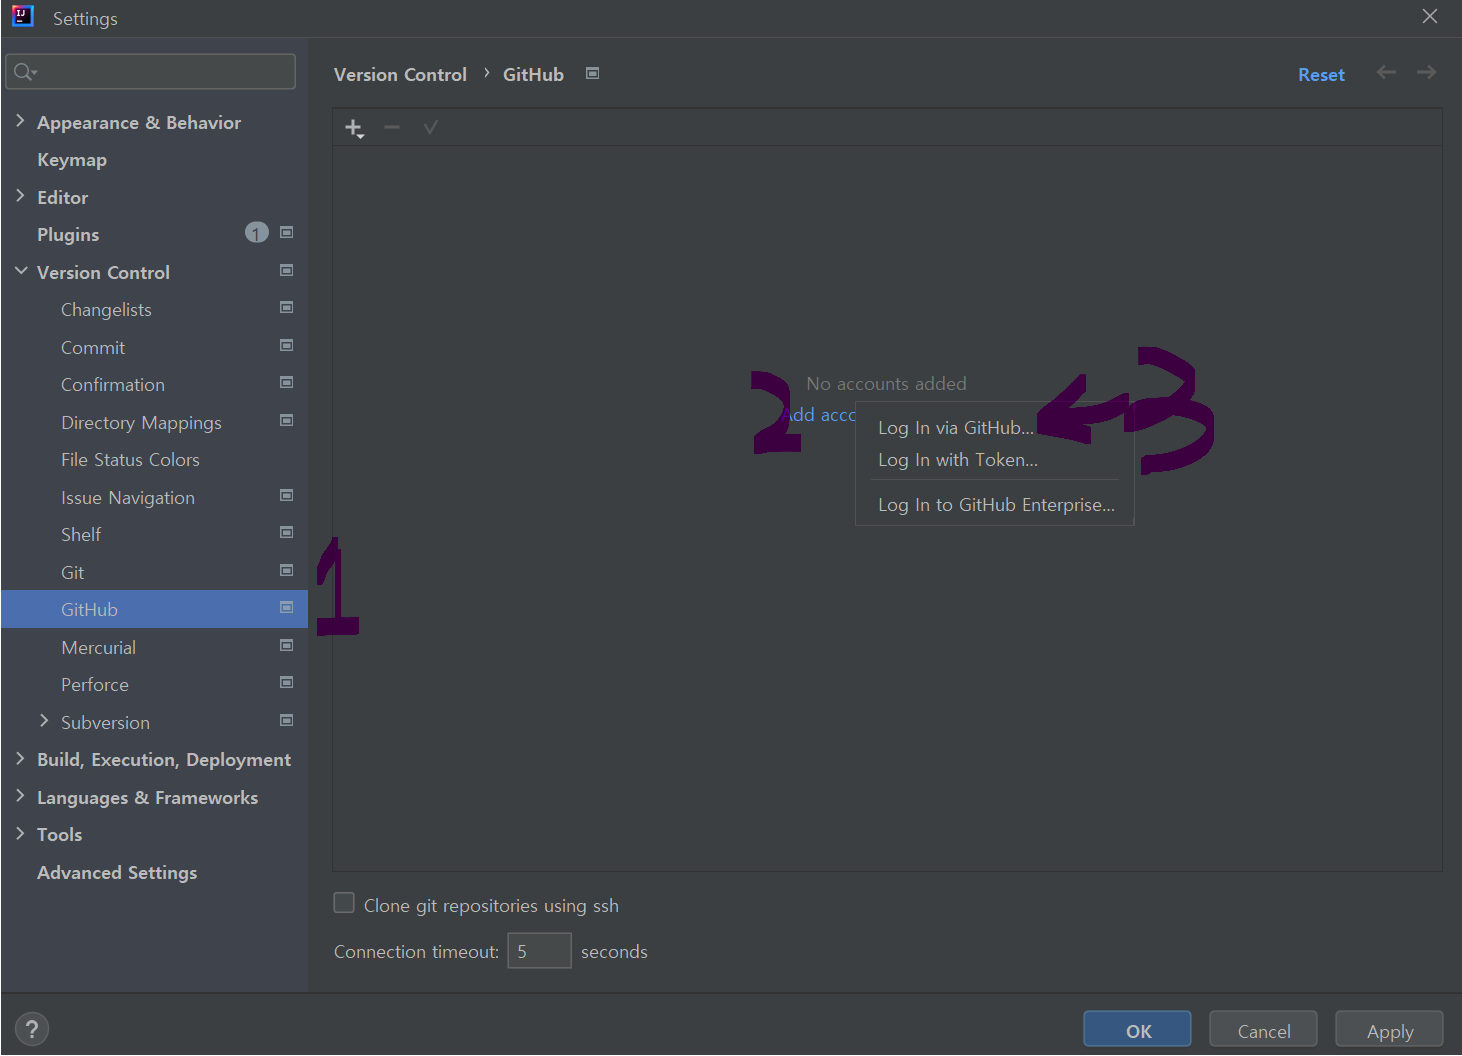This screenshot has width=1462, height=1056.
Task: Click the project icon next to Commit
Action: tap(287, 345)
